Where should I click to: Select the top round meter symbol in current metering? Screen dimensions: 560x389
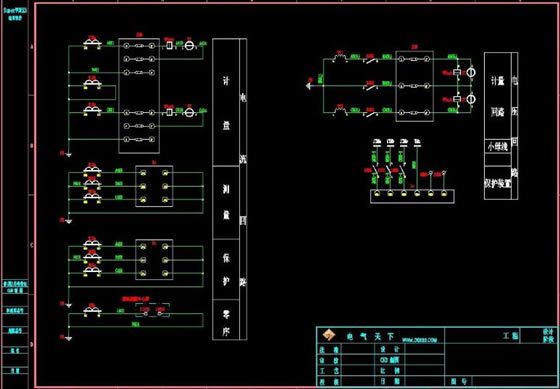[x=189, y=45]
